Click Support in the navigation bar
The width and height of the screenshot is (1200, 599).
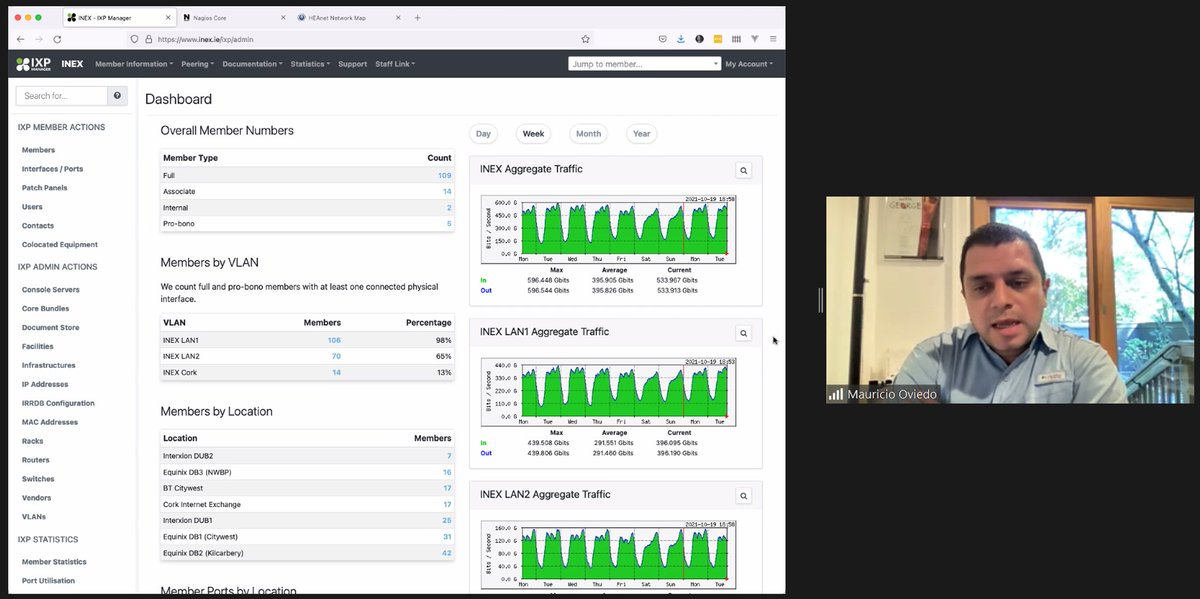352,64
